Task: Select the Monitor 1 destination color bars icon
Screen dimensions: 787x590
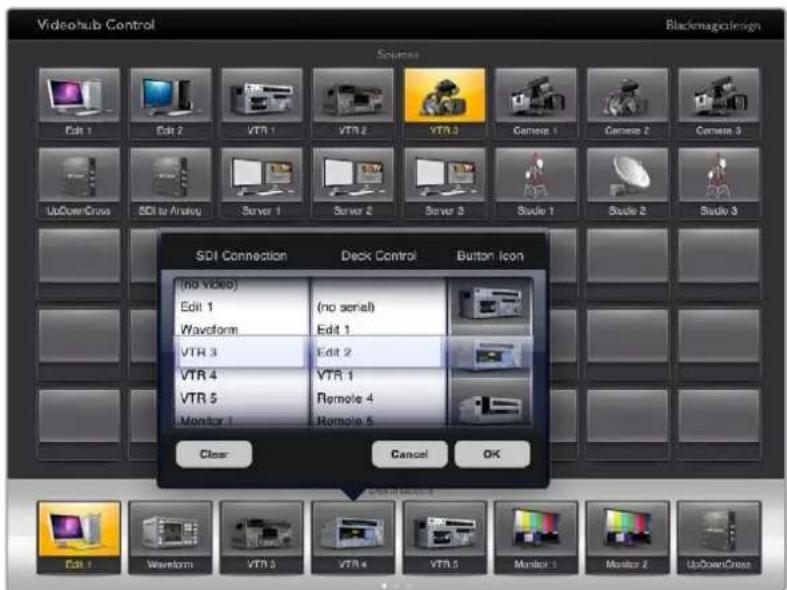Action: [x=536, y=528]
